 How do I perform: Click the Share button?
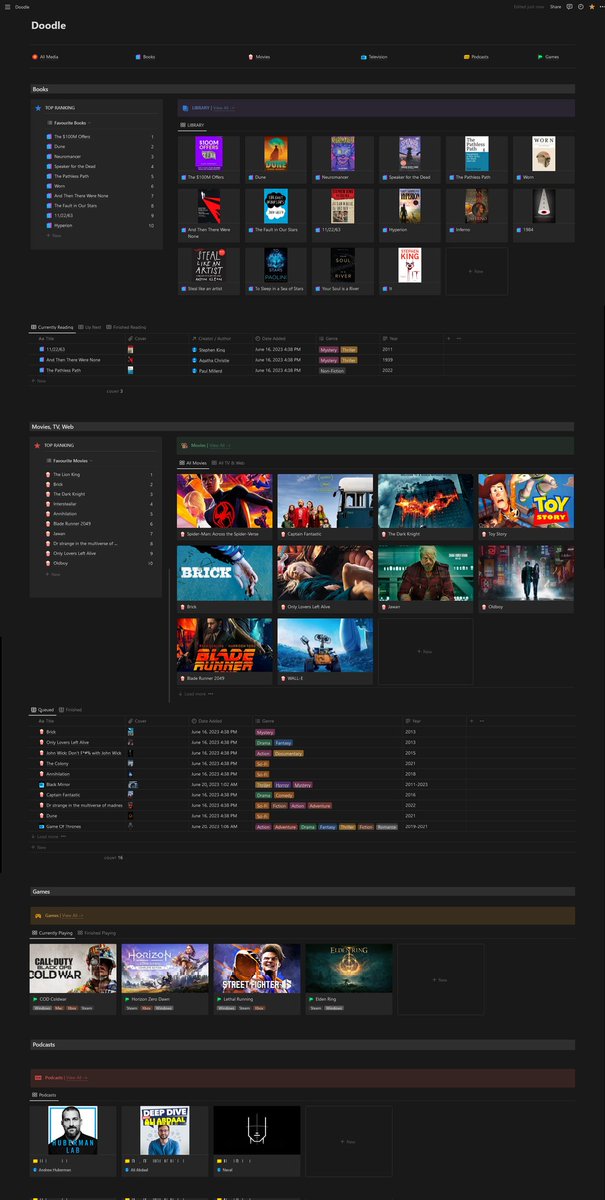[555, 6]
